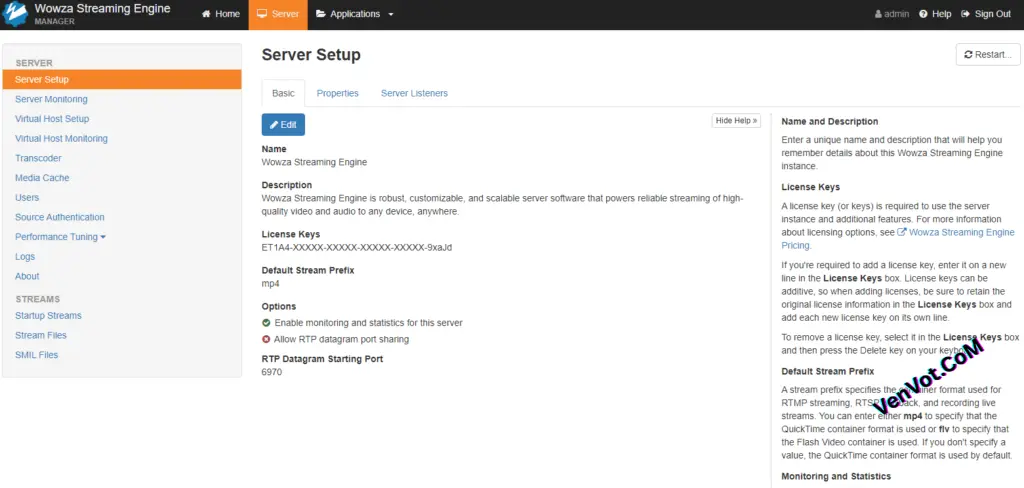
Task: Click the red X icon for RTP port sharing
Action: [266, 339]
